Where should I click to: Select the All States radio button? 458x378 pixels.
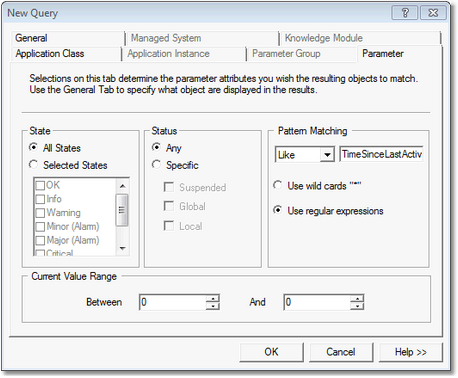(33, 147)
